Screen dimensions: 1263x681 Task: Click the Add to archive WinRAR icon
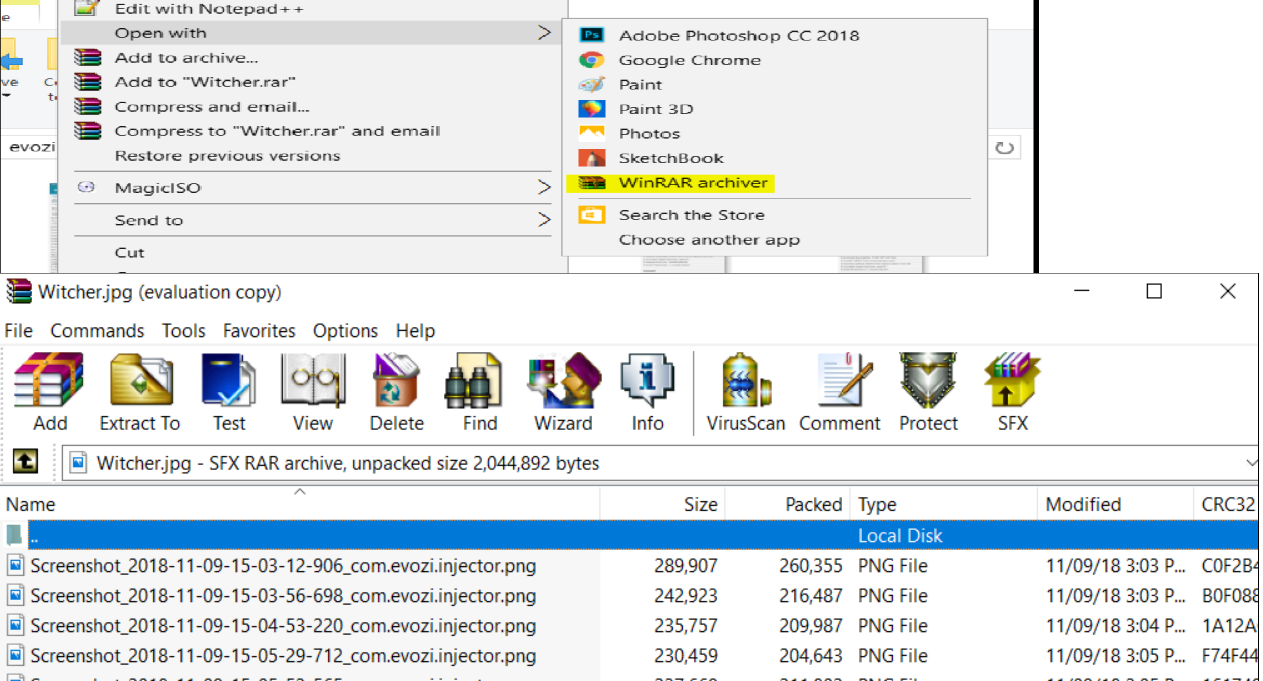88,57
